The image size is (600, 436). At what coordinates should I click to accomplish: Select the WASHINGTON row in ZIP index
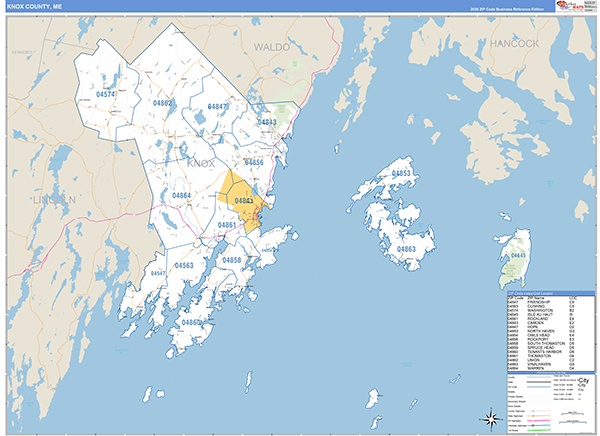541,310
